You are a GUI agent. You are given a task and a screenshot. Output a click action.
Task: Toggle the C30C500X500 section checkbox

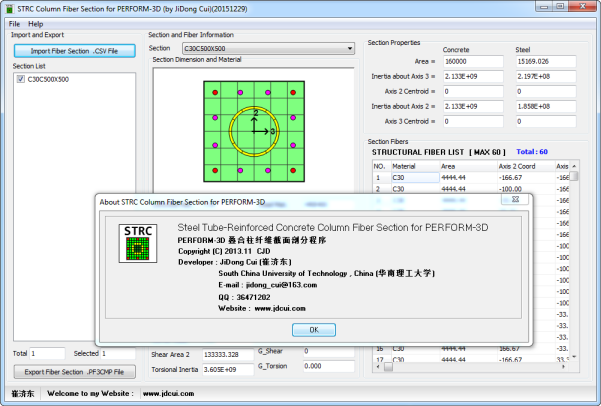point(21,79)
